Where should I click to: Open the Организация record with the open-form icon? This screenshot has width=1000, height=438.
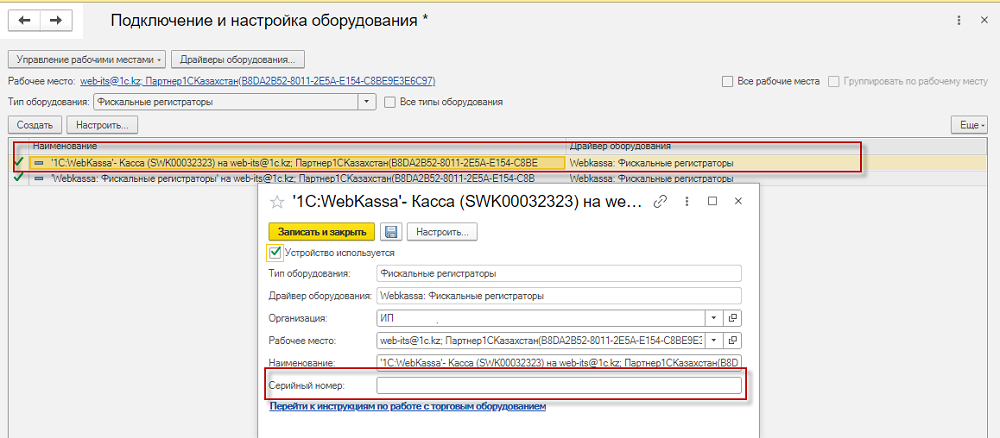732,317
